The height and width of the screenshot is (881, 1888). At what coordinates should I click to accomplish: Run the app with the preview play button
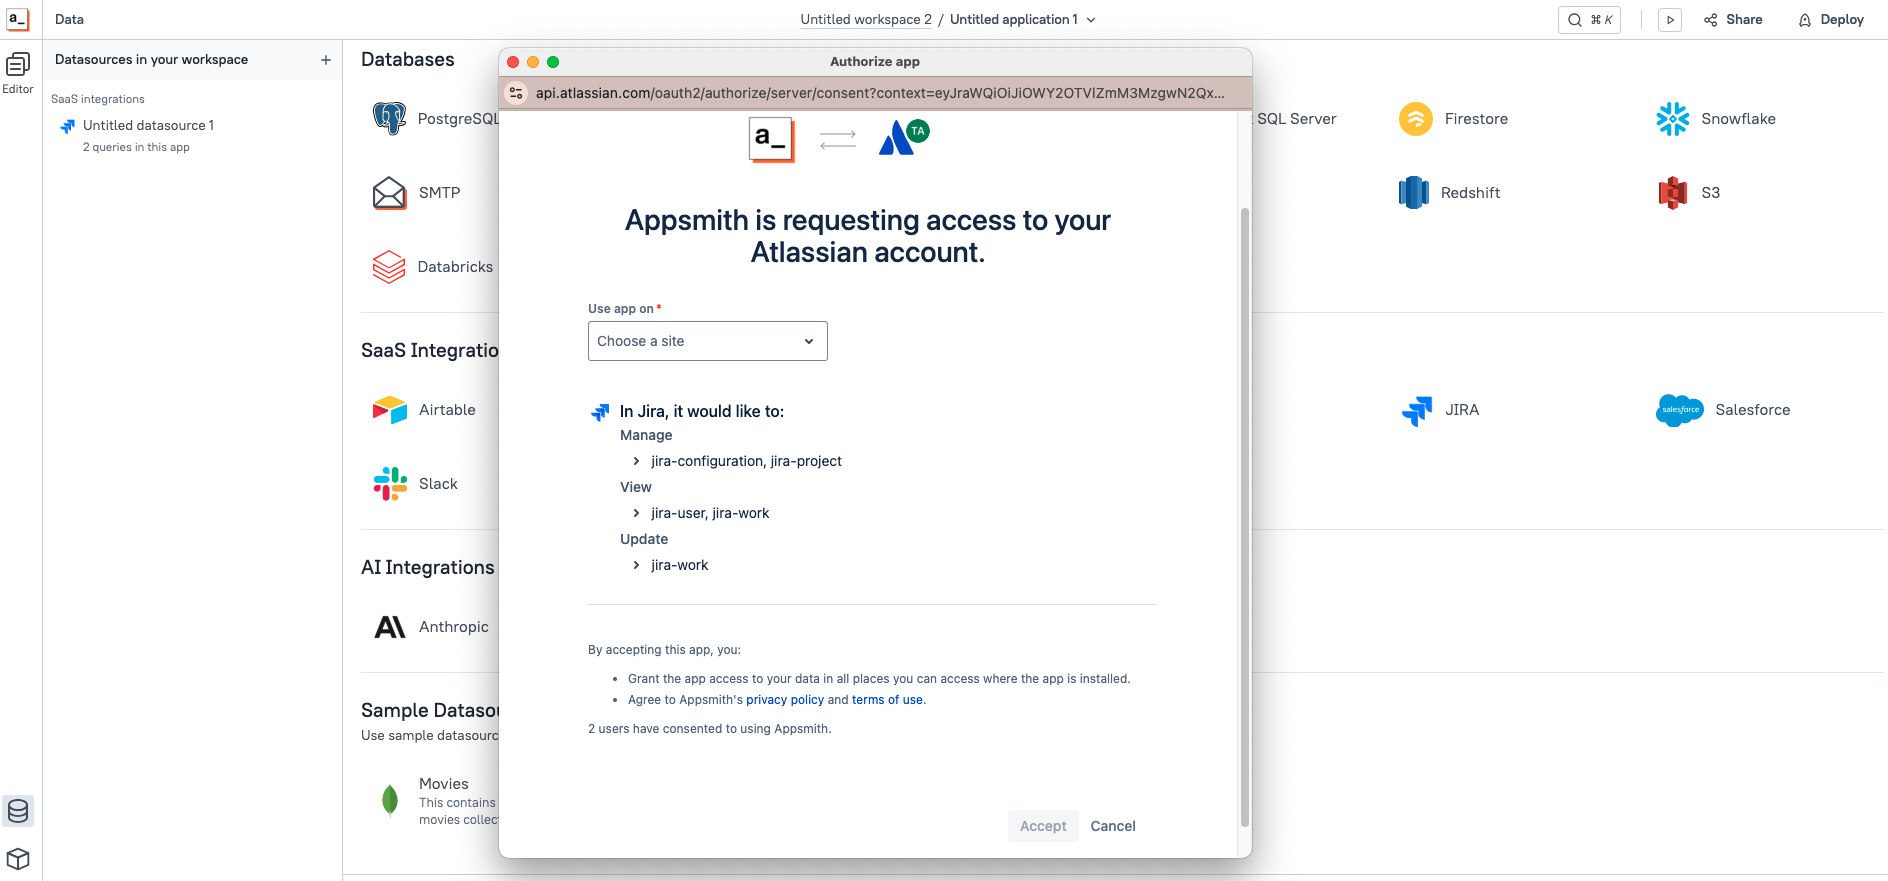(x=1669, y=20)
